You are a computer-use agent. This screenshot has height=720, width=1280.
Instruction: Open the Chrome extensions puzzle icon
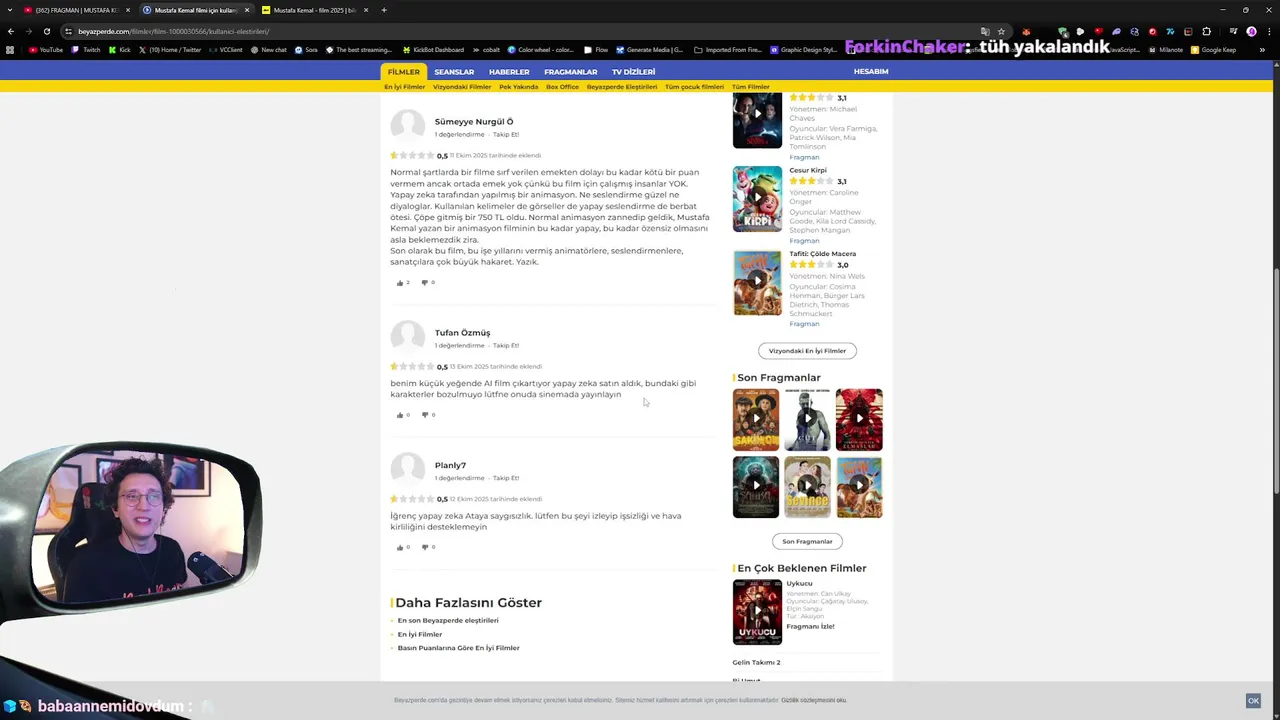point(1206,31)
